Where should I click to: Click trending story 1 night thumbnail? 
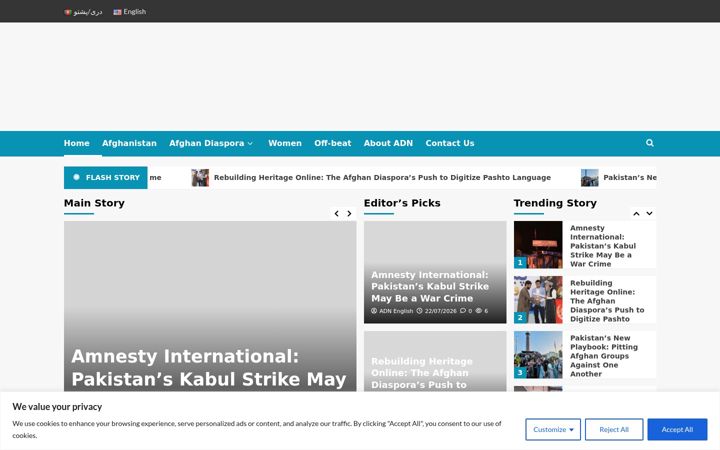tap(538, 245)
